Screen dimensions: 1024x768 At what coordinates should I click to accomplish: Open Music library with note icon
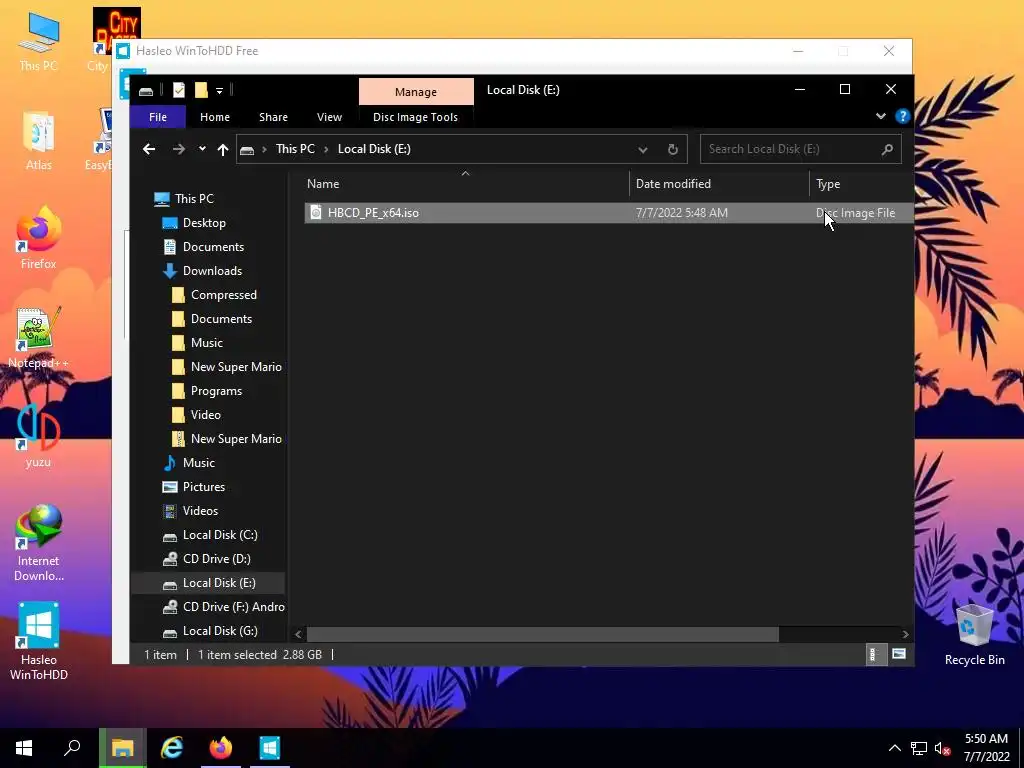199,463
